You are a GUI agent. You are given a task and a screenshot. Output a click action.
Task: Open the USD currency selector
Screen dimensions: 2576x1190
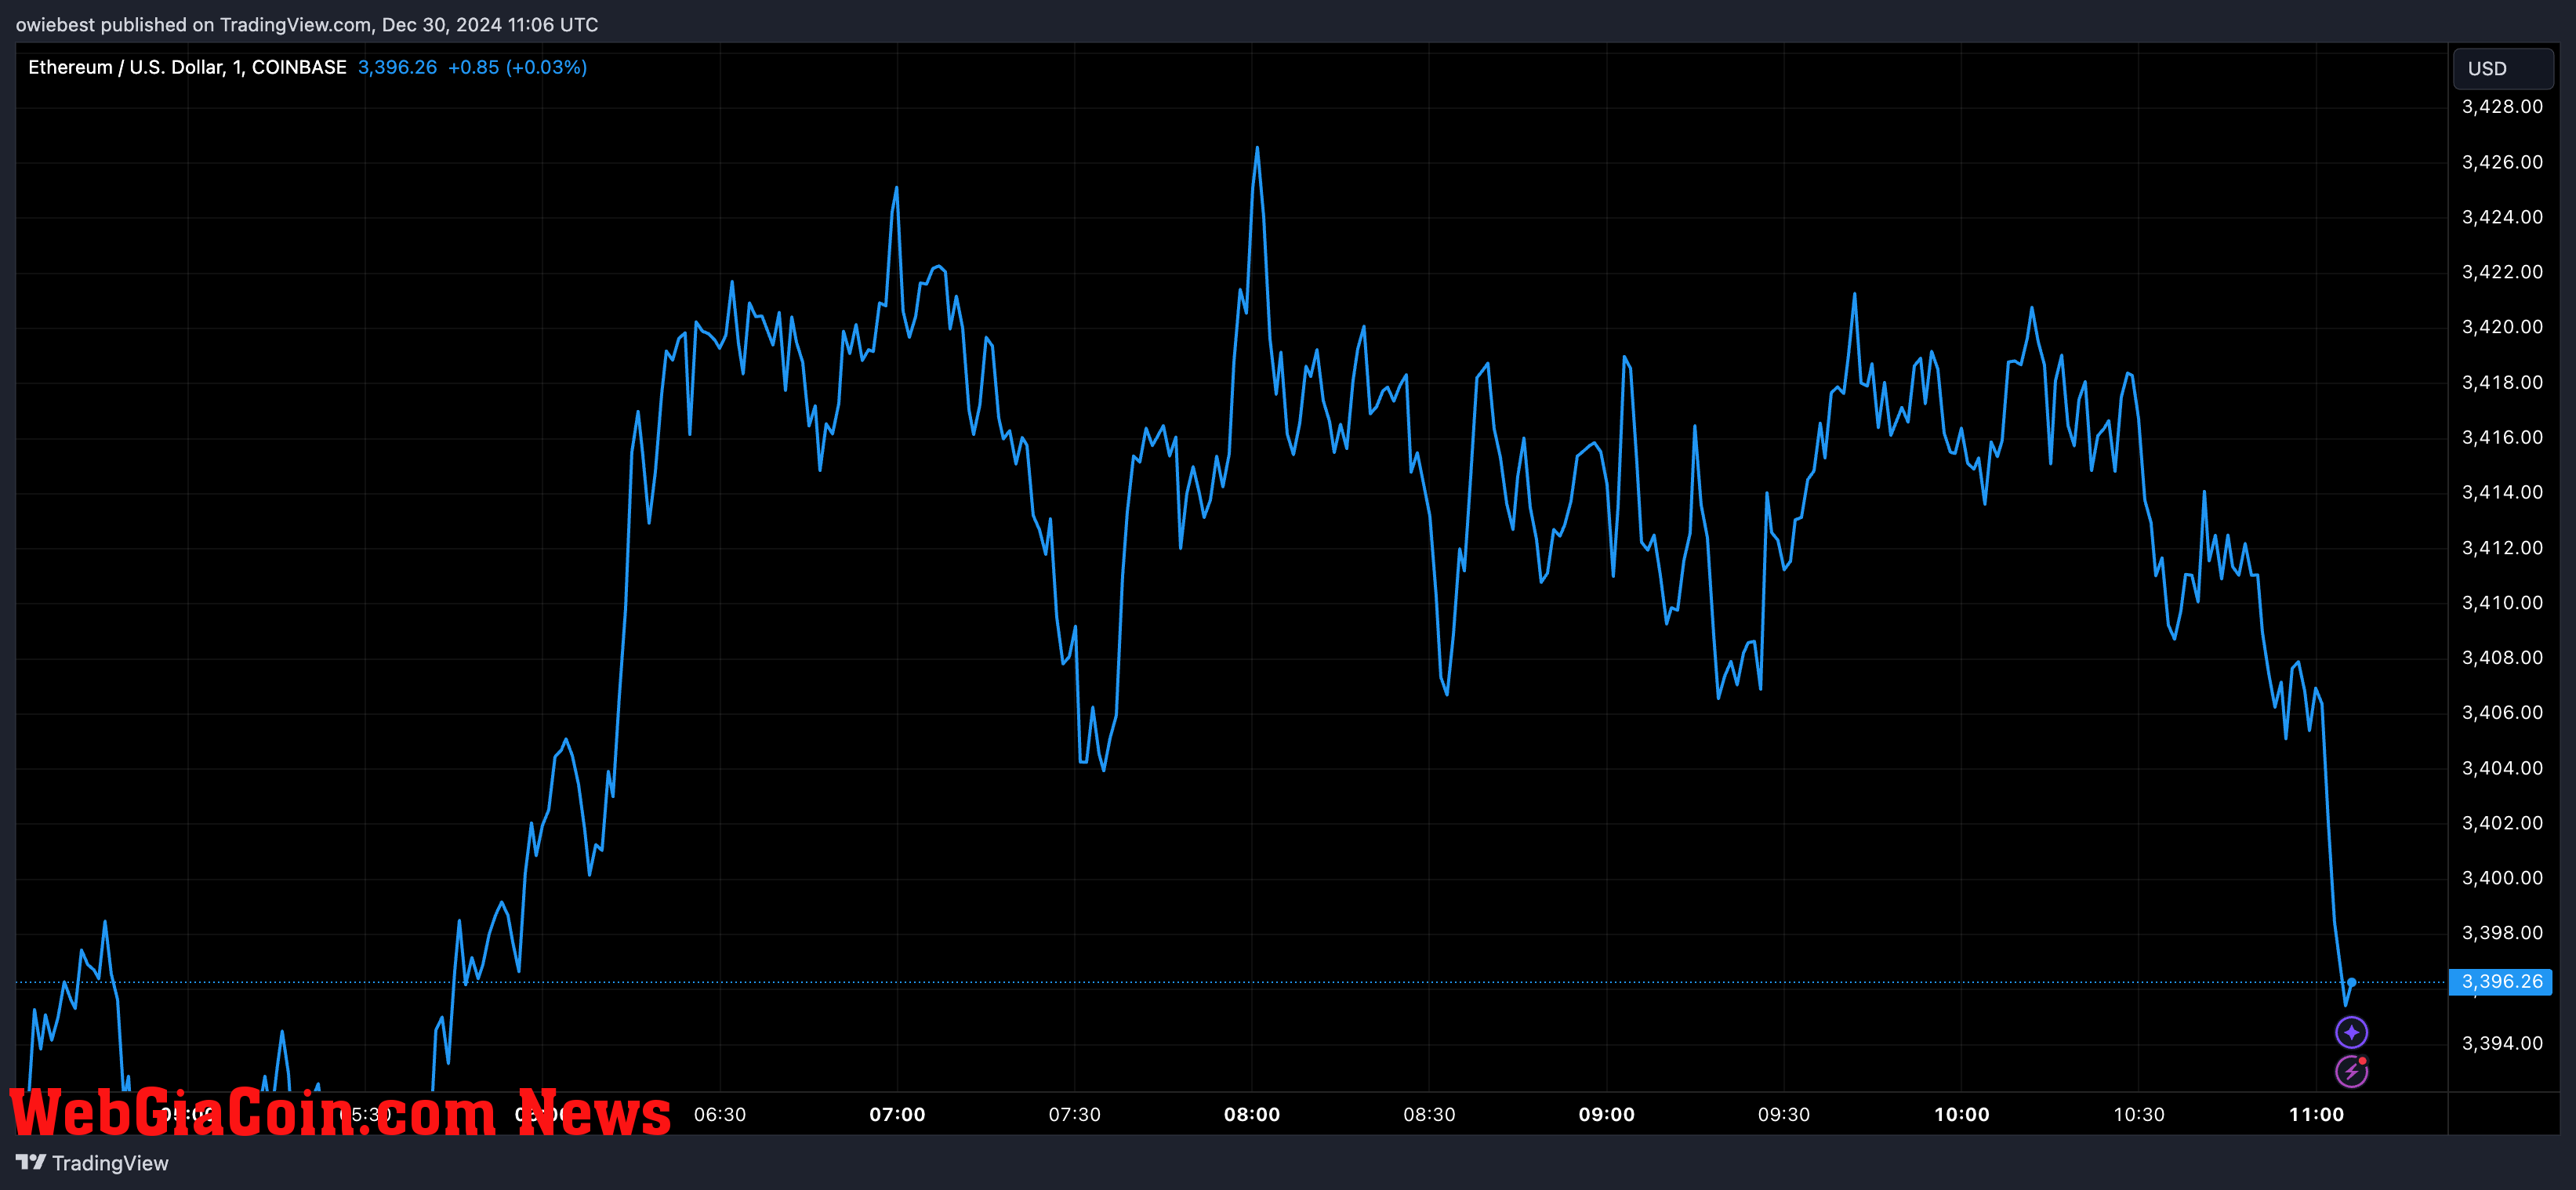pyautogui.click(x=2503, y=68)
